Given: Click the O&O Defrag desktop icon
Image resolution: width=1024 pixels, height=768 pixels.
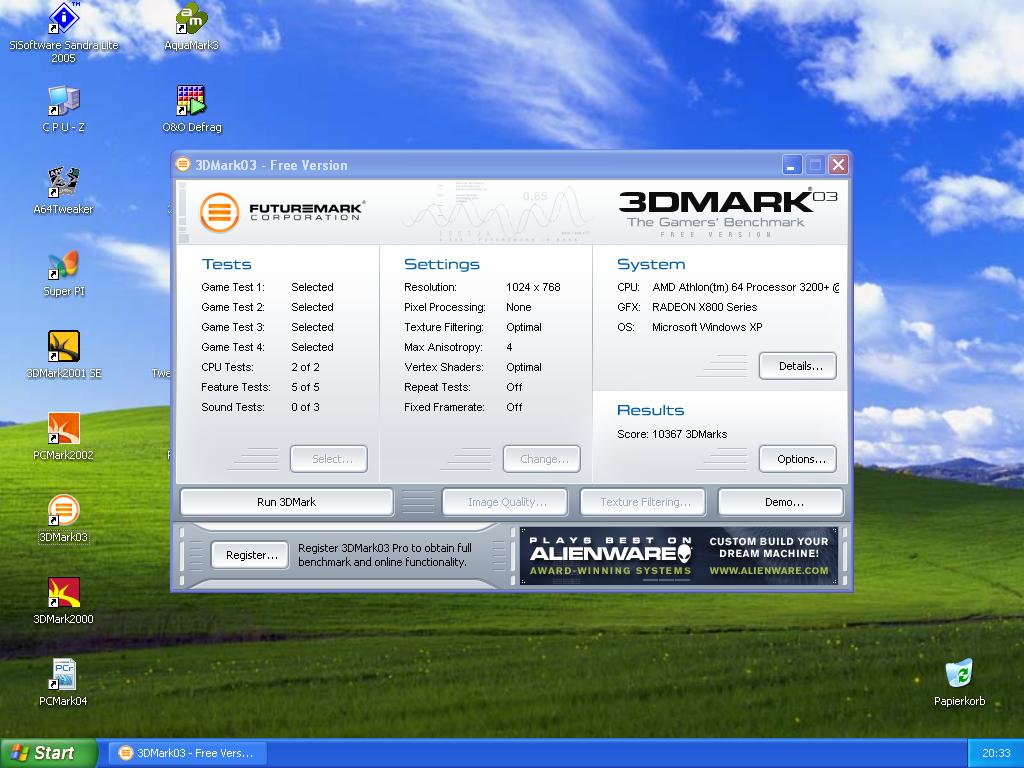Looking at the screenshot, I should click(x=190, y=101).
